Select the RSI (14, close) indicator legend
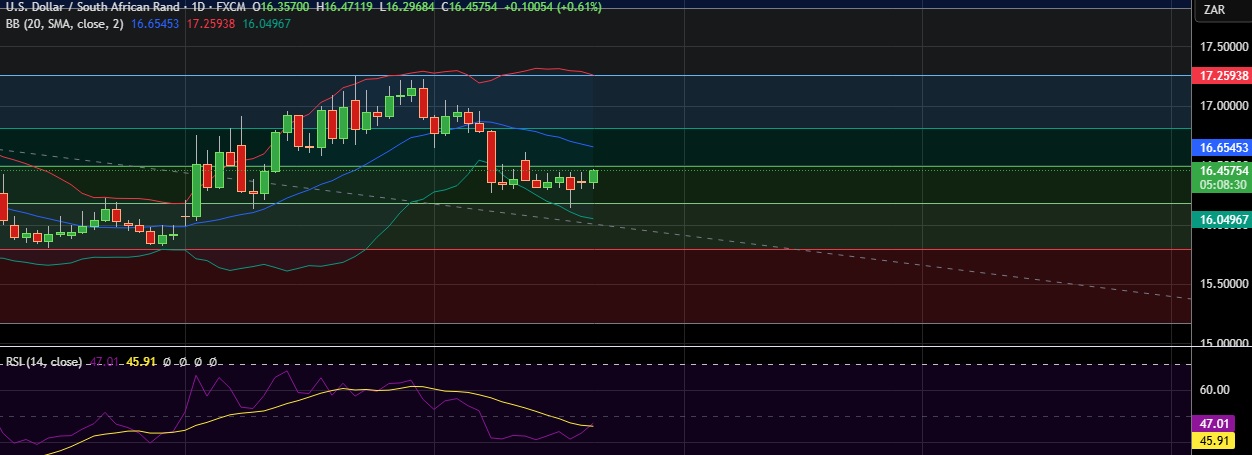Screen dimensions: 1252x455 pos(43,362)
